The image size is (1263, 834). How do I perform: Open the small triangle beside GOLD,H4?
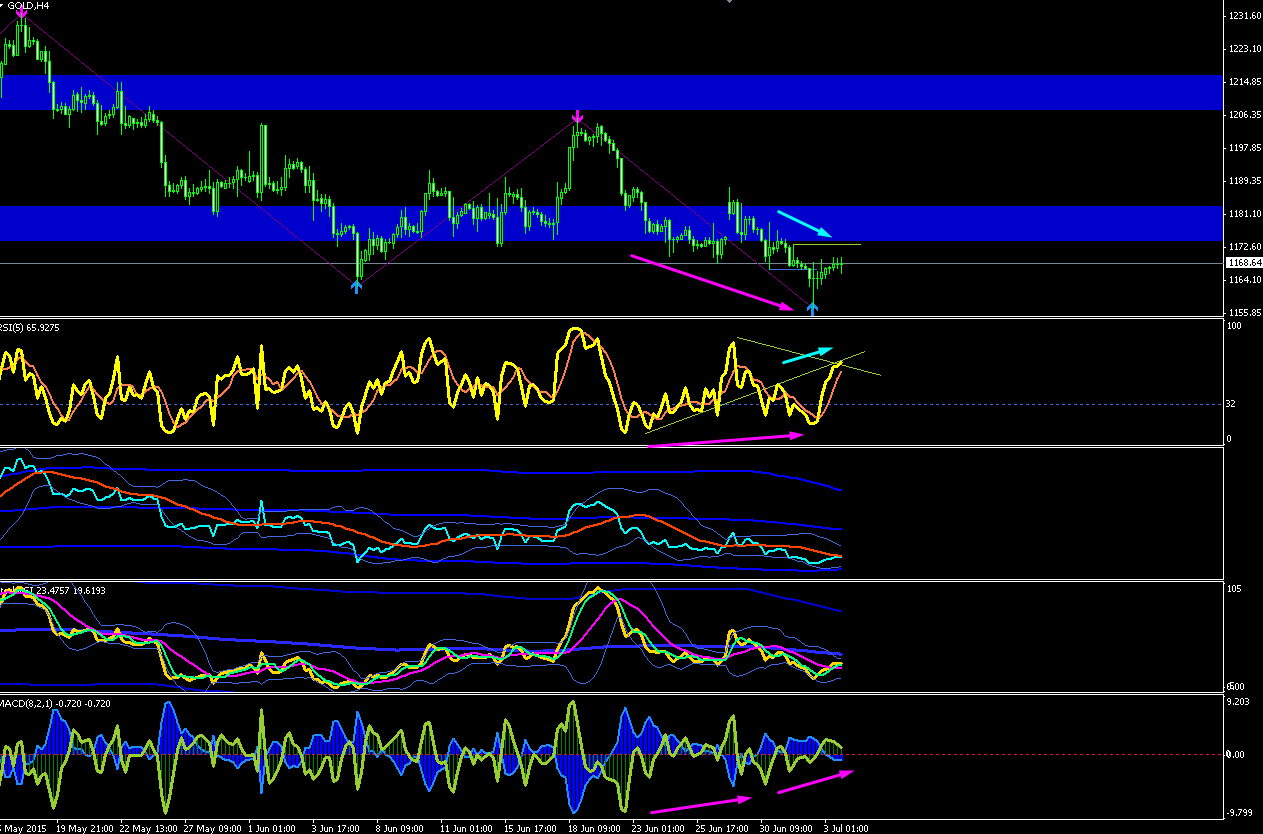[x=3, y=6]
